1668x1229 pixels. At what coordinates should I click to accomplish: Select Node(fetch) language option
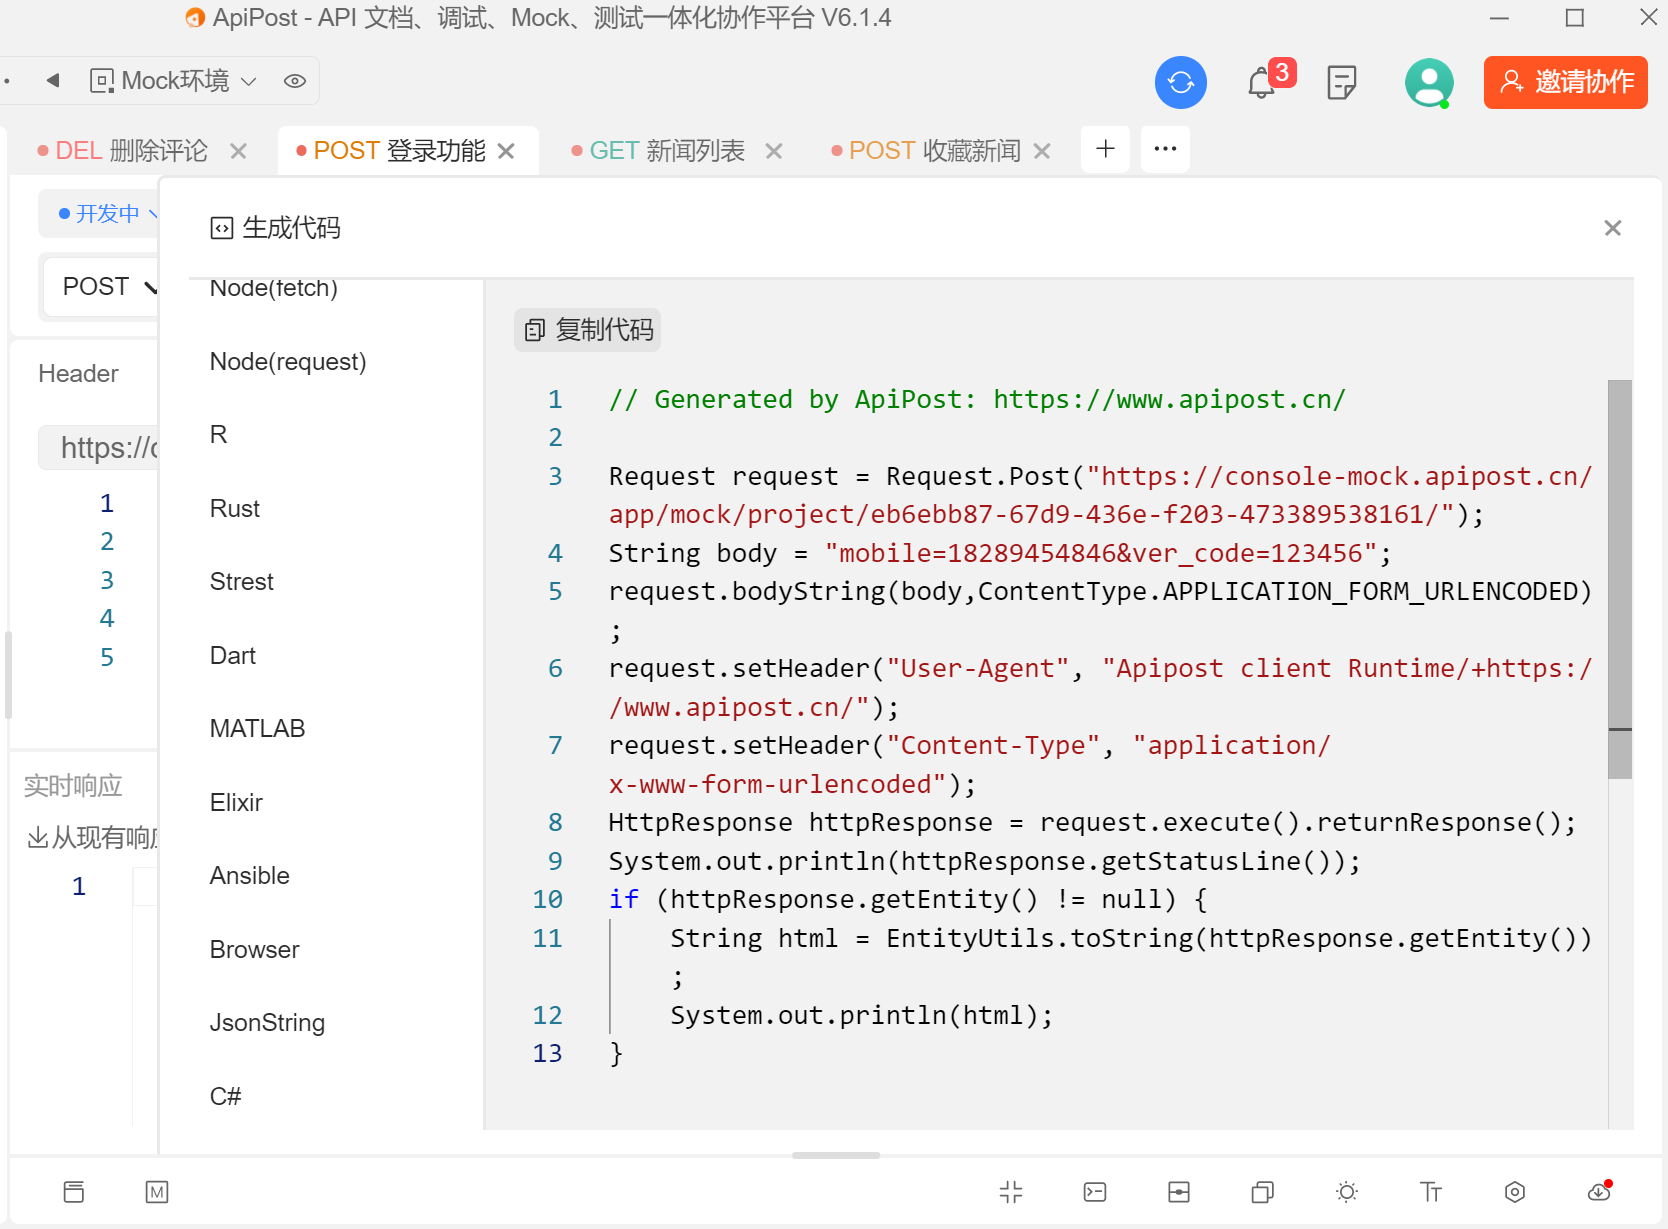273,288
